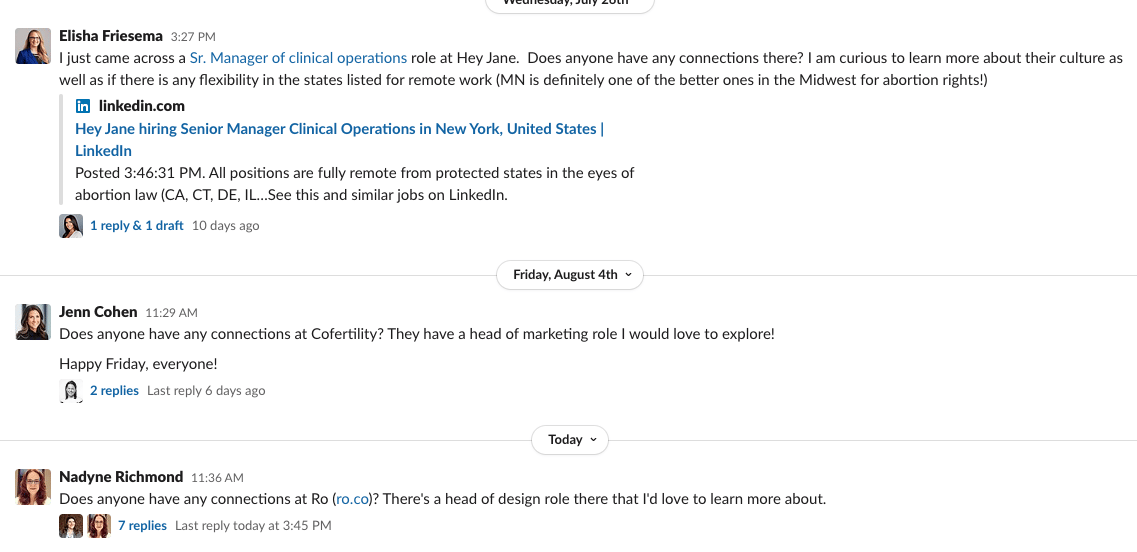Open Hey Jane hiring LinkedIn preview title

339,129
